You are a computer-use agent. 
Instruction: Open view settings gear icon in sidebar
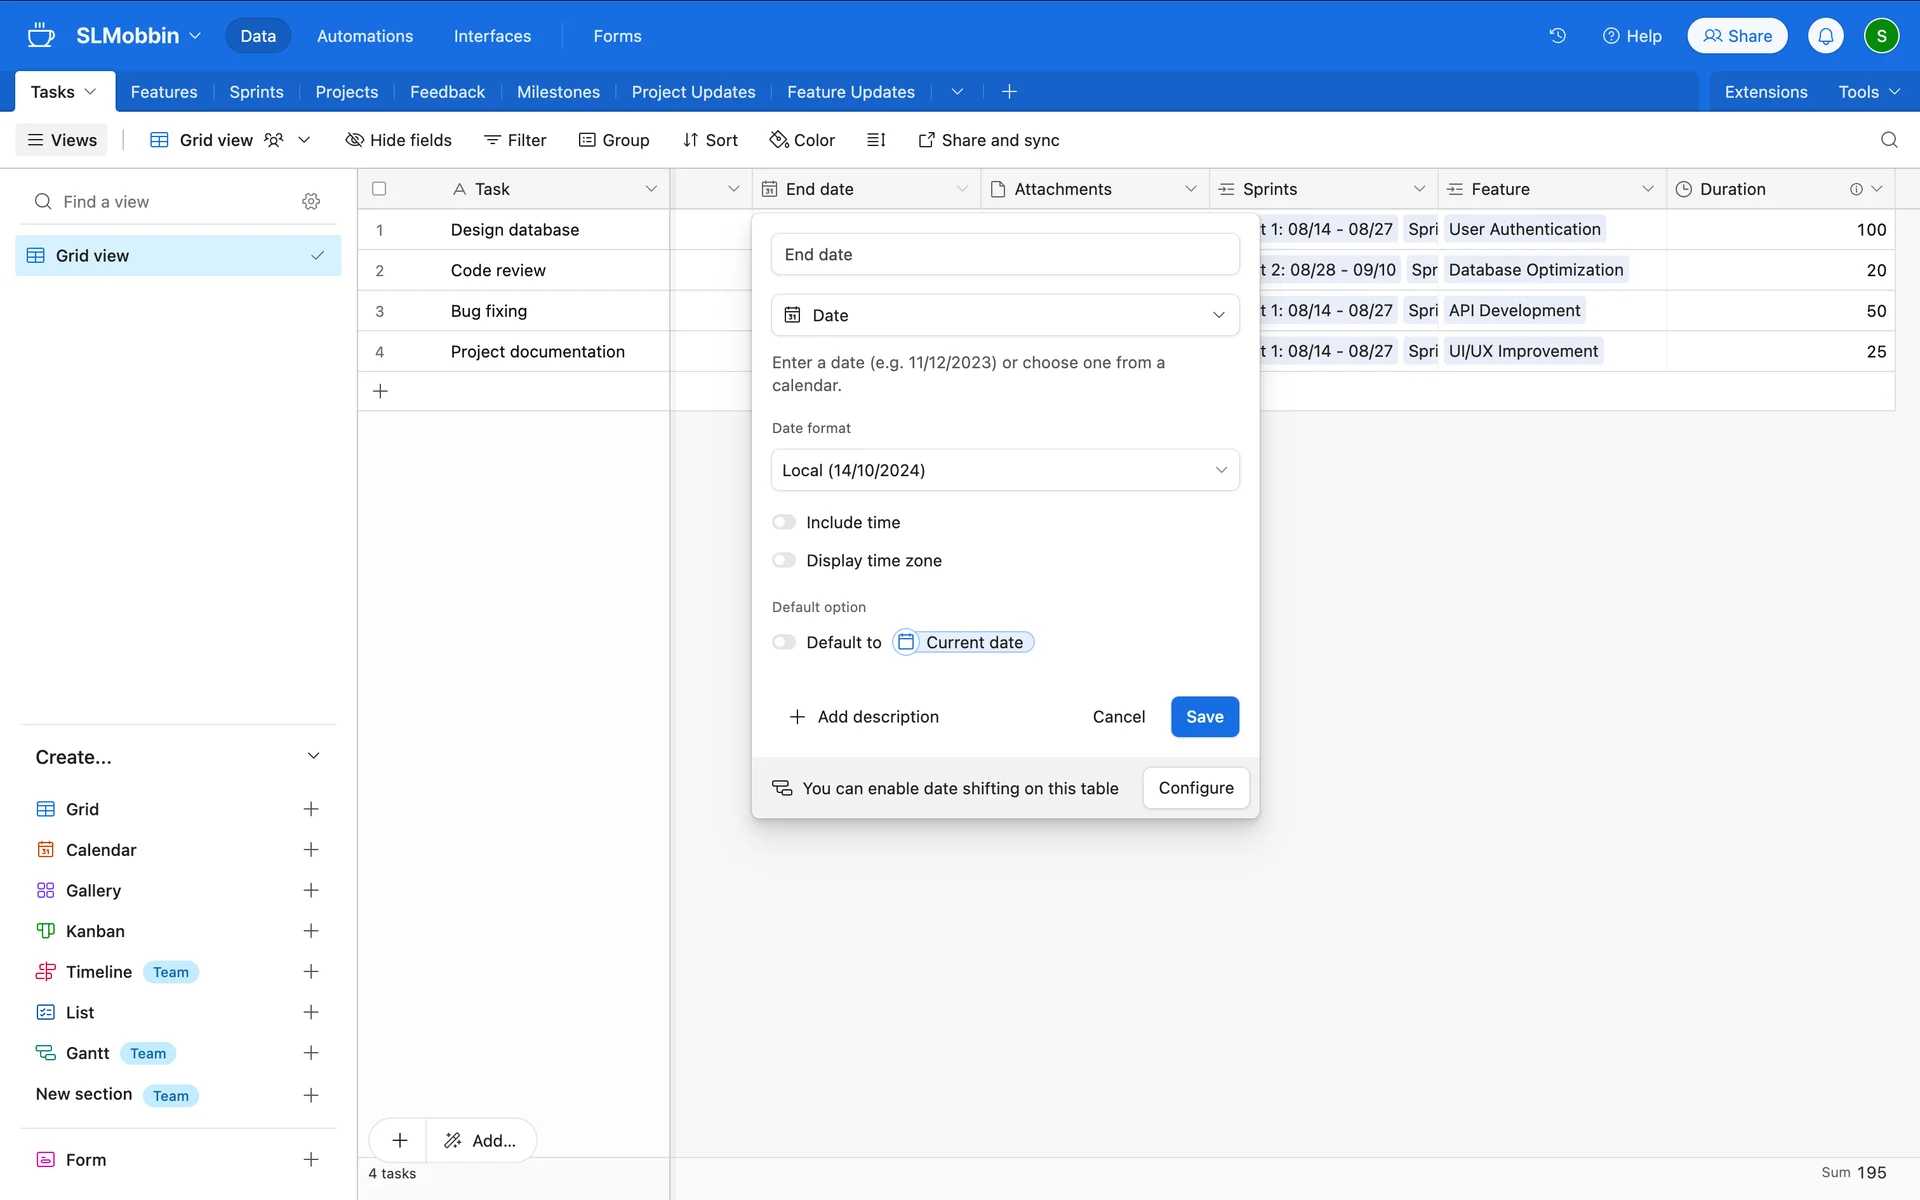pos(311,202)
